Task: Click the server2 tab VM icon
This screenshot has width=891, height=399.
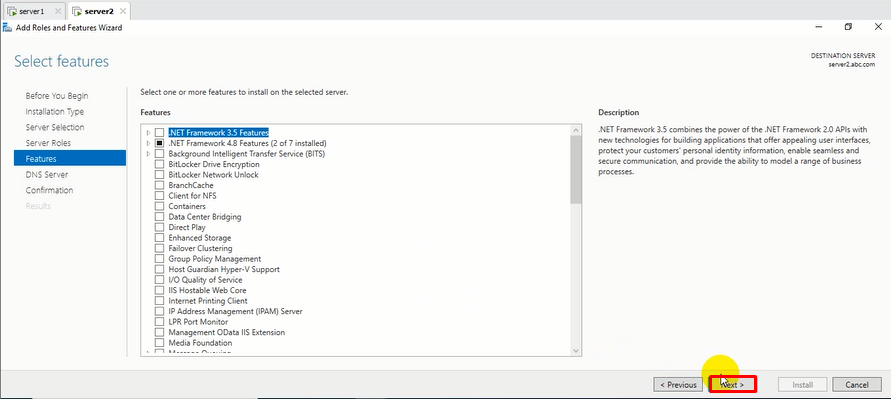Action: pos(77,11)
